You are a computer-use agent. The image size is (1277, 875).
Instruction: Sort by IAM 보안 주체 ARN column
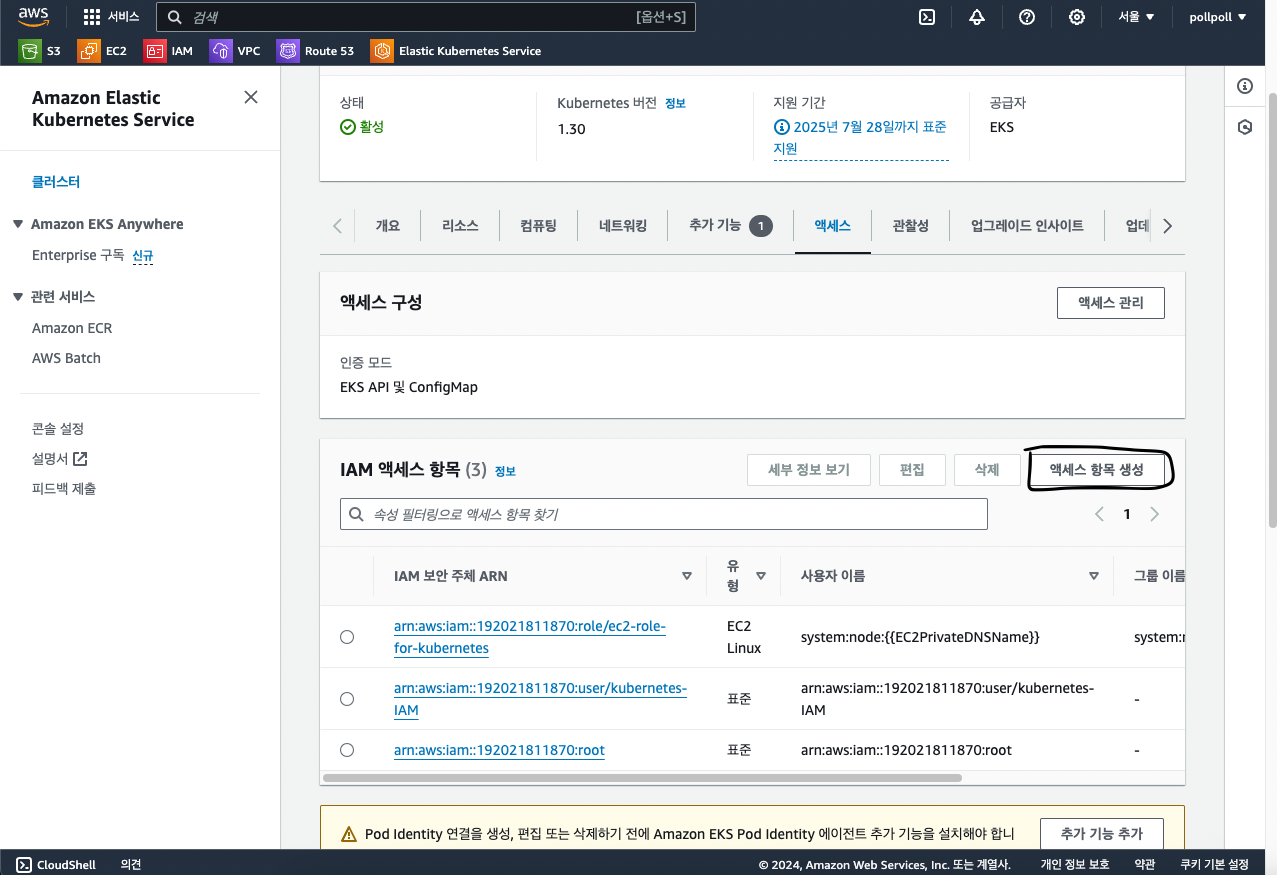click(x=687, y=576)
